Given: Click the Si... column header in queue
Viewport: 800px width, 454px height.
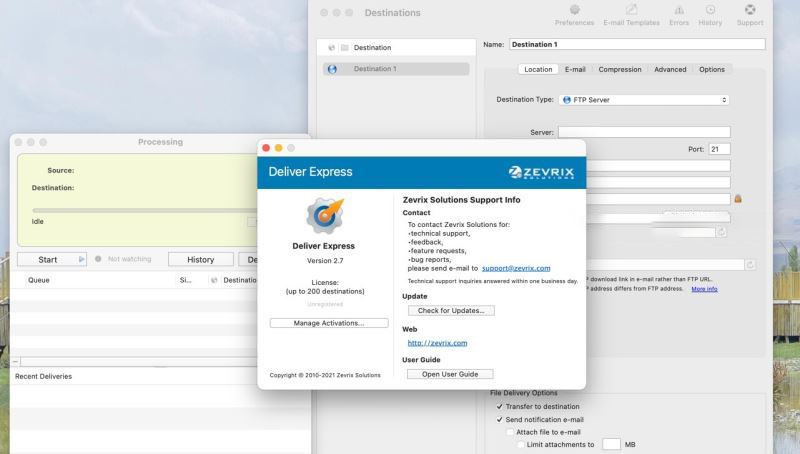Looking at the screenshot, I should click(x=185, y=280).
